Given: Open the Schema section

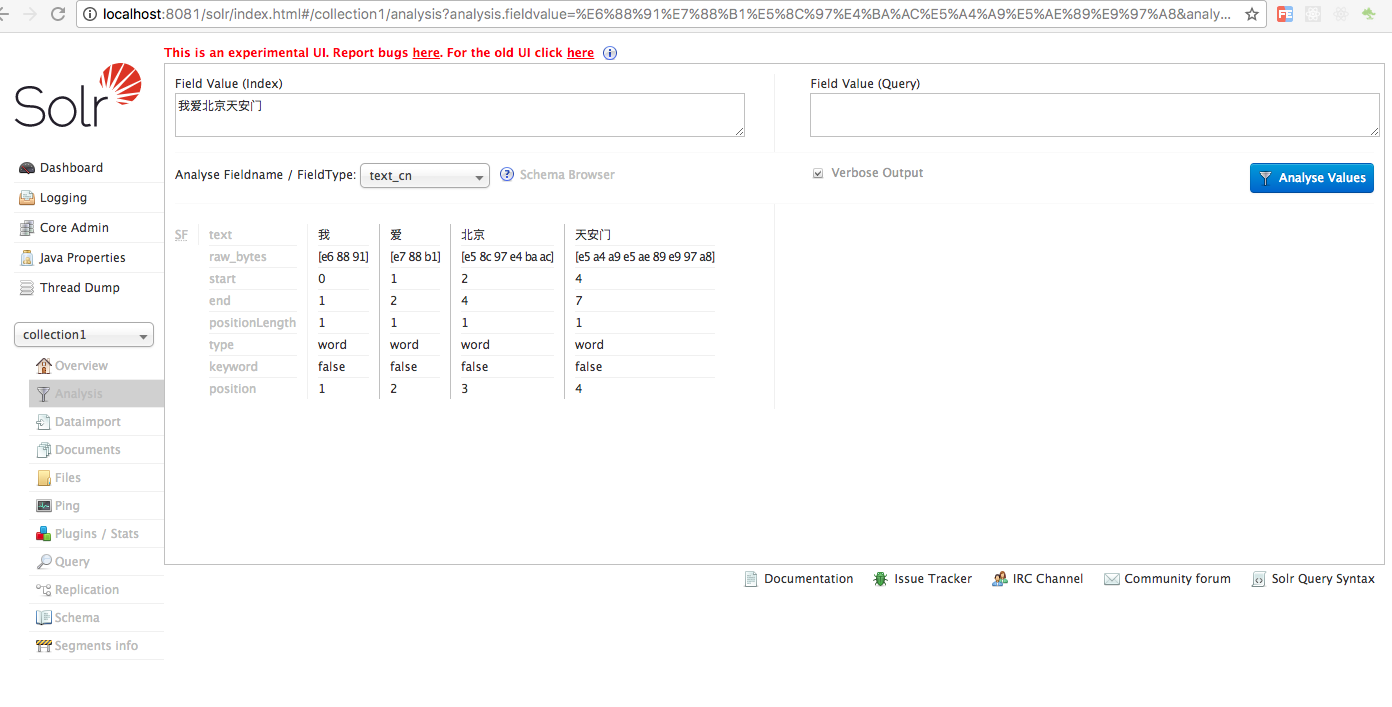Looking at the screenshot, I should pyautogui.click(x=77, y=618).
